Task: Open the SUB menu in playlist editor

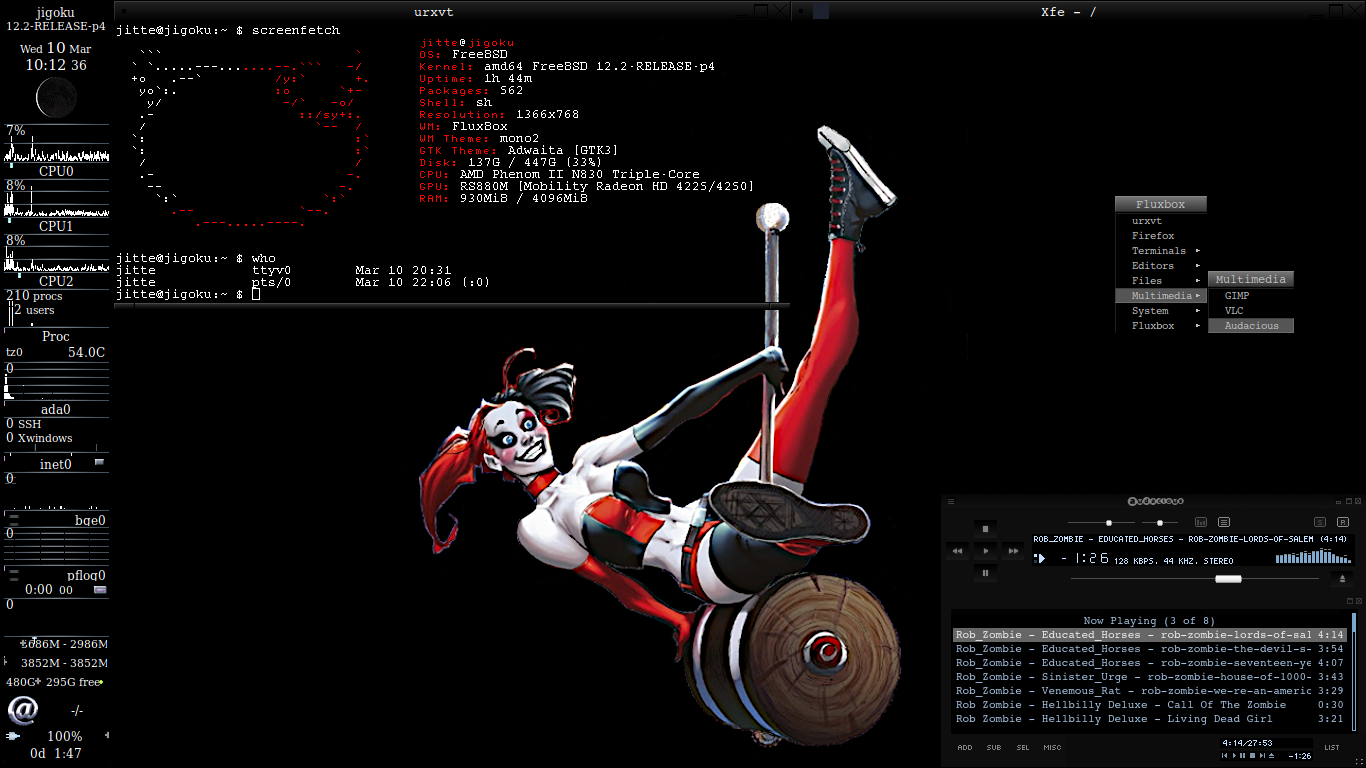Action: pyautogui.click(x=994, y=747)
